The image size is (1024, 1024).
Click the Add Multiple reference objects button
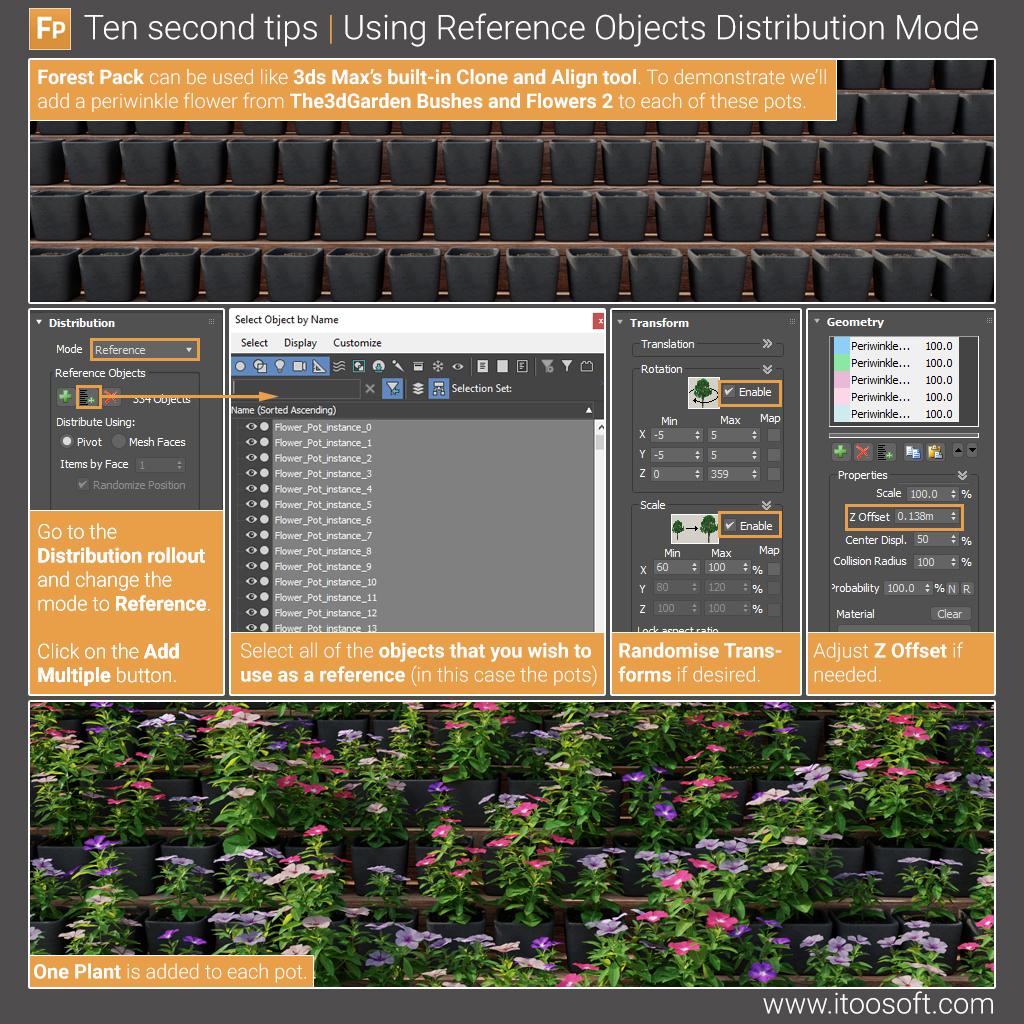pos(88,396)
